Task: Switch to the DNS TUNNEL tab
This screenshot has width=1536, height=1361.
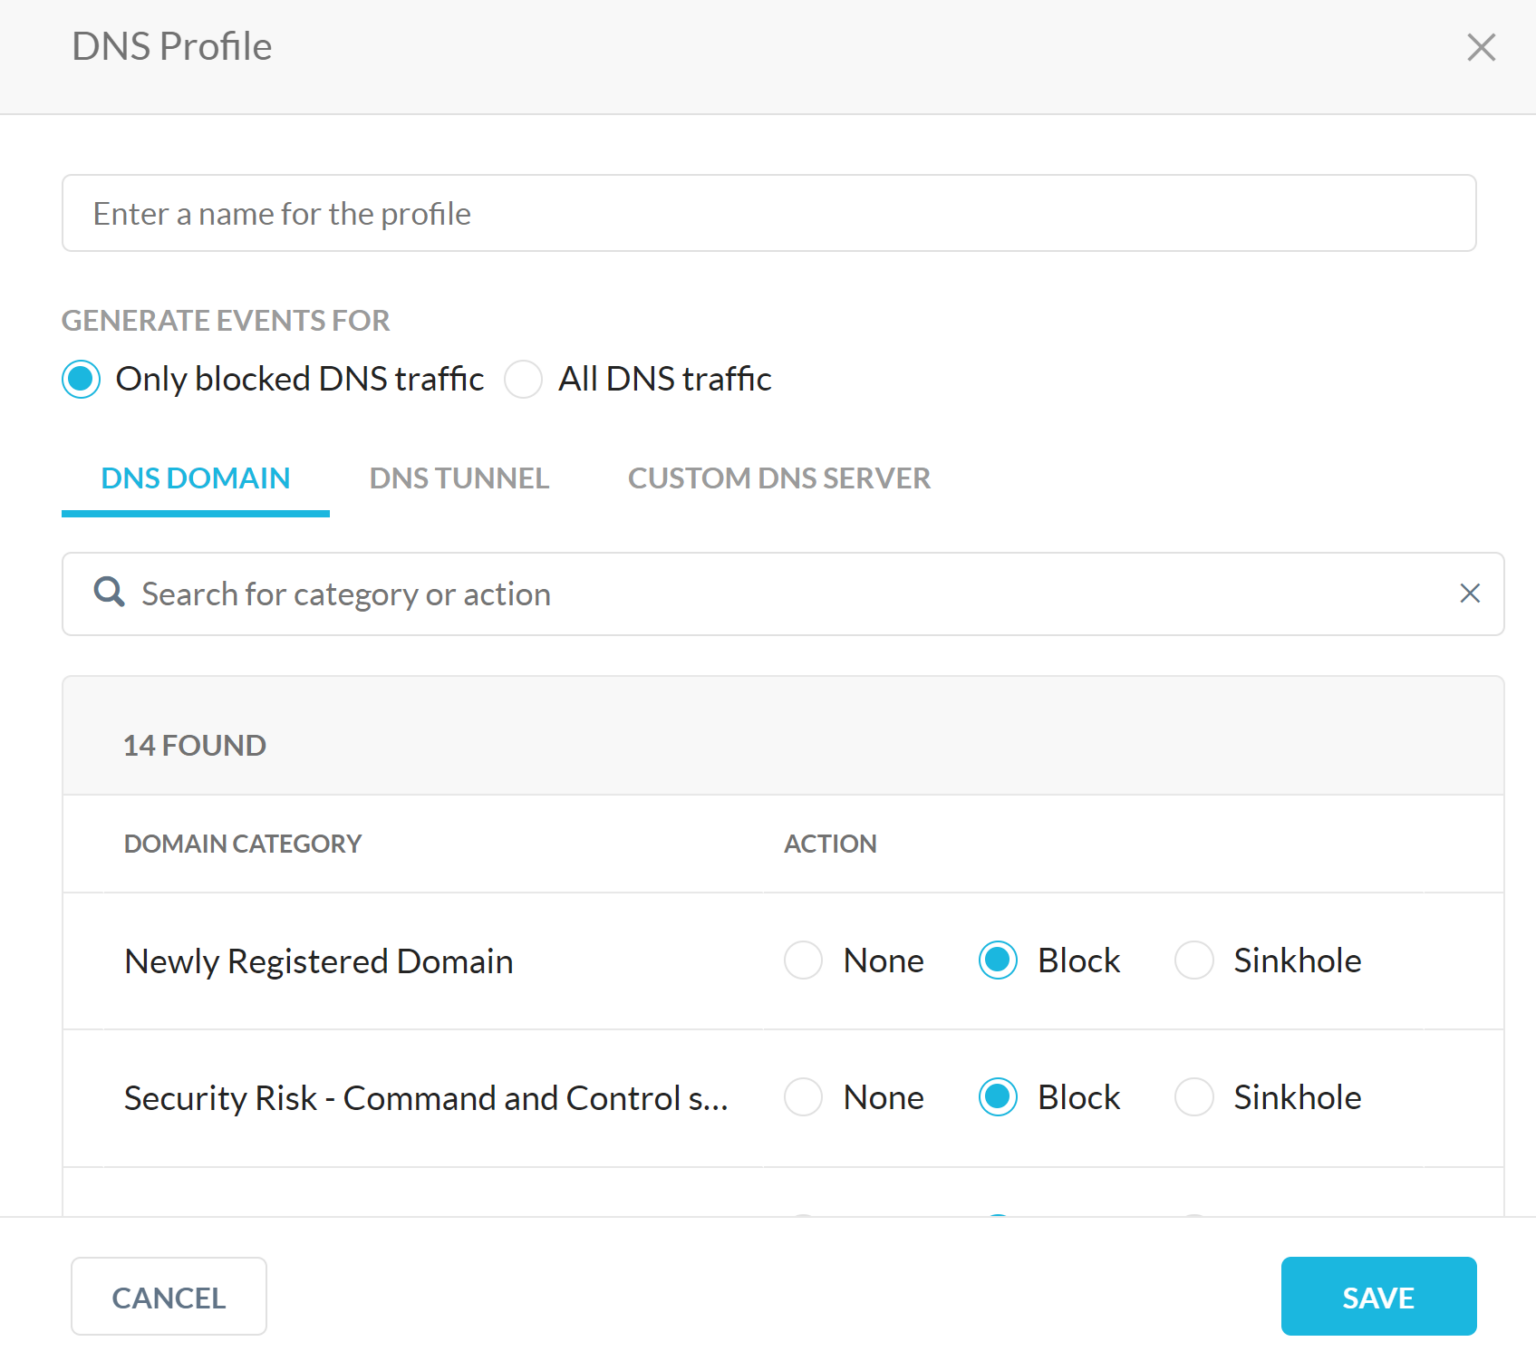Action: coord(459,478)
